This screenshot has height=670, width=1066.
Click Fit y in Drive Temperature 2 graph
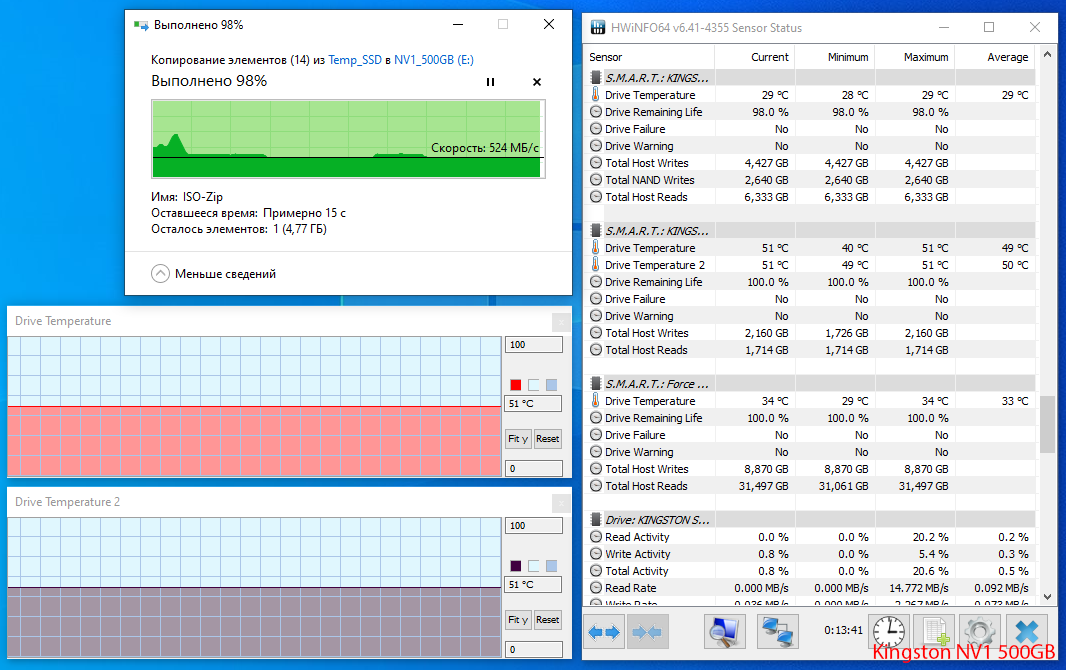coord(517,620)
